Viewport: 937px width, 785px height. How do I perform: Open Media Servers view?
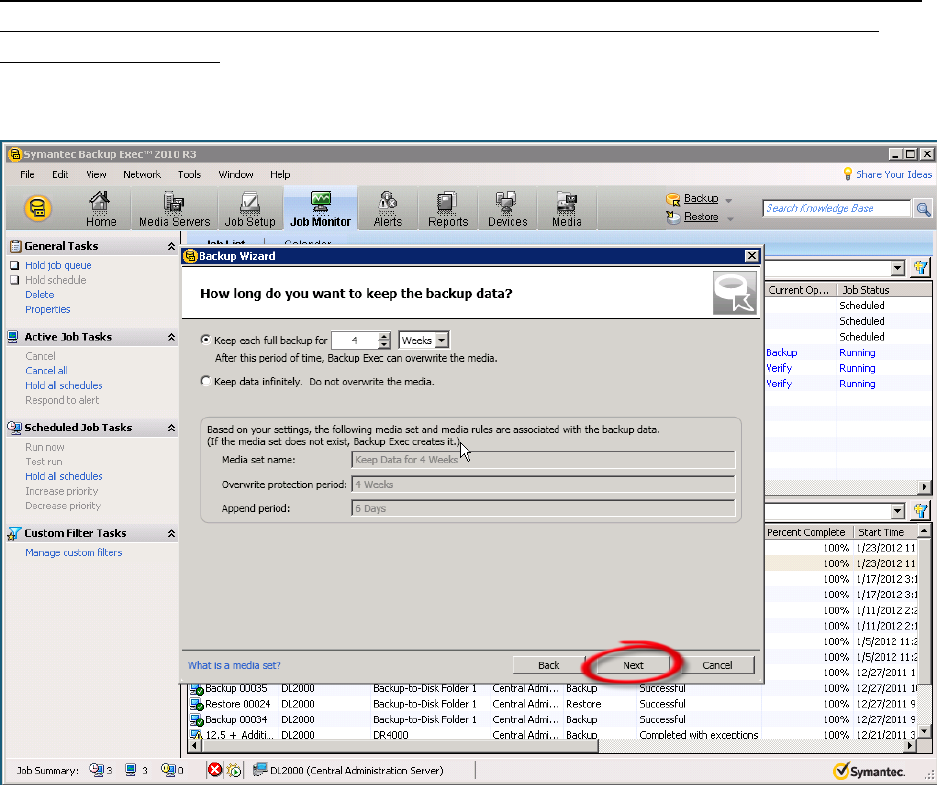coord(174,208)
